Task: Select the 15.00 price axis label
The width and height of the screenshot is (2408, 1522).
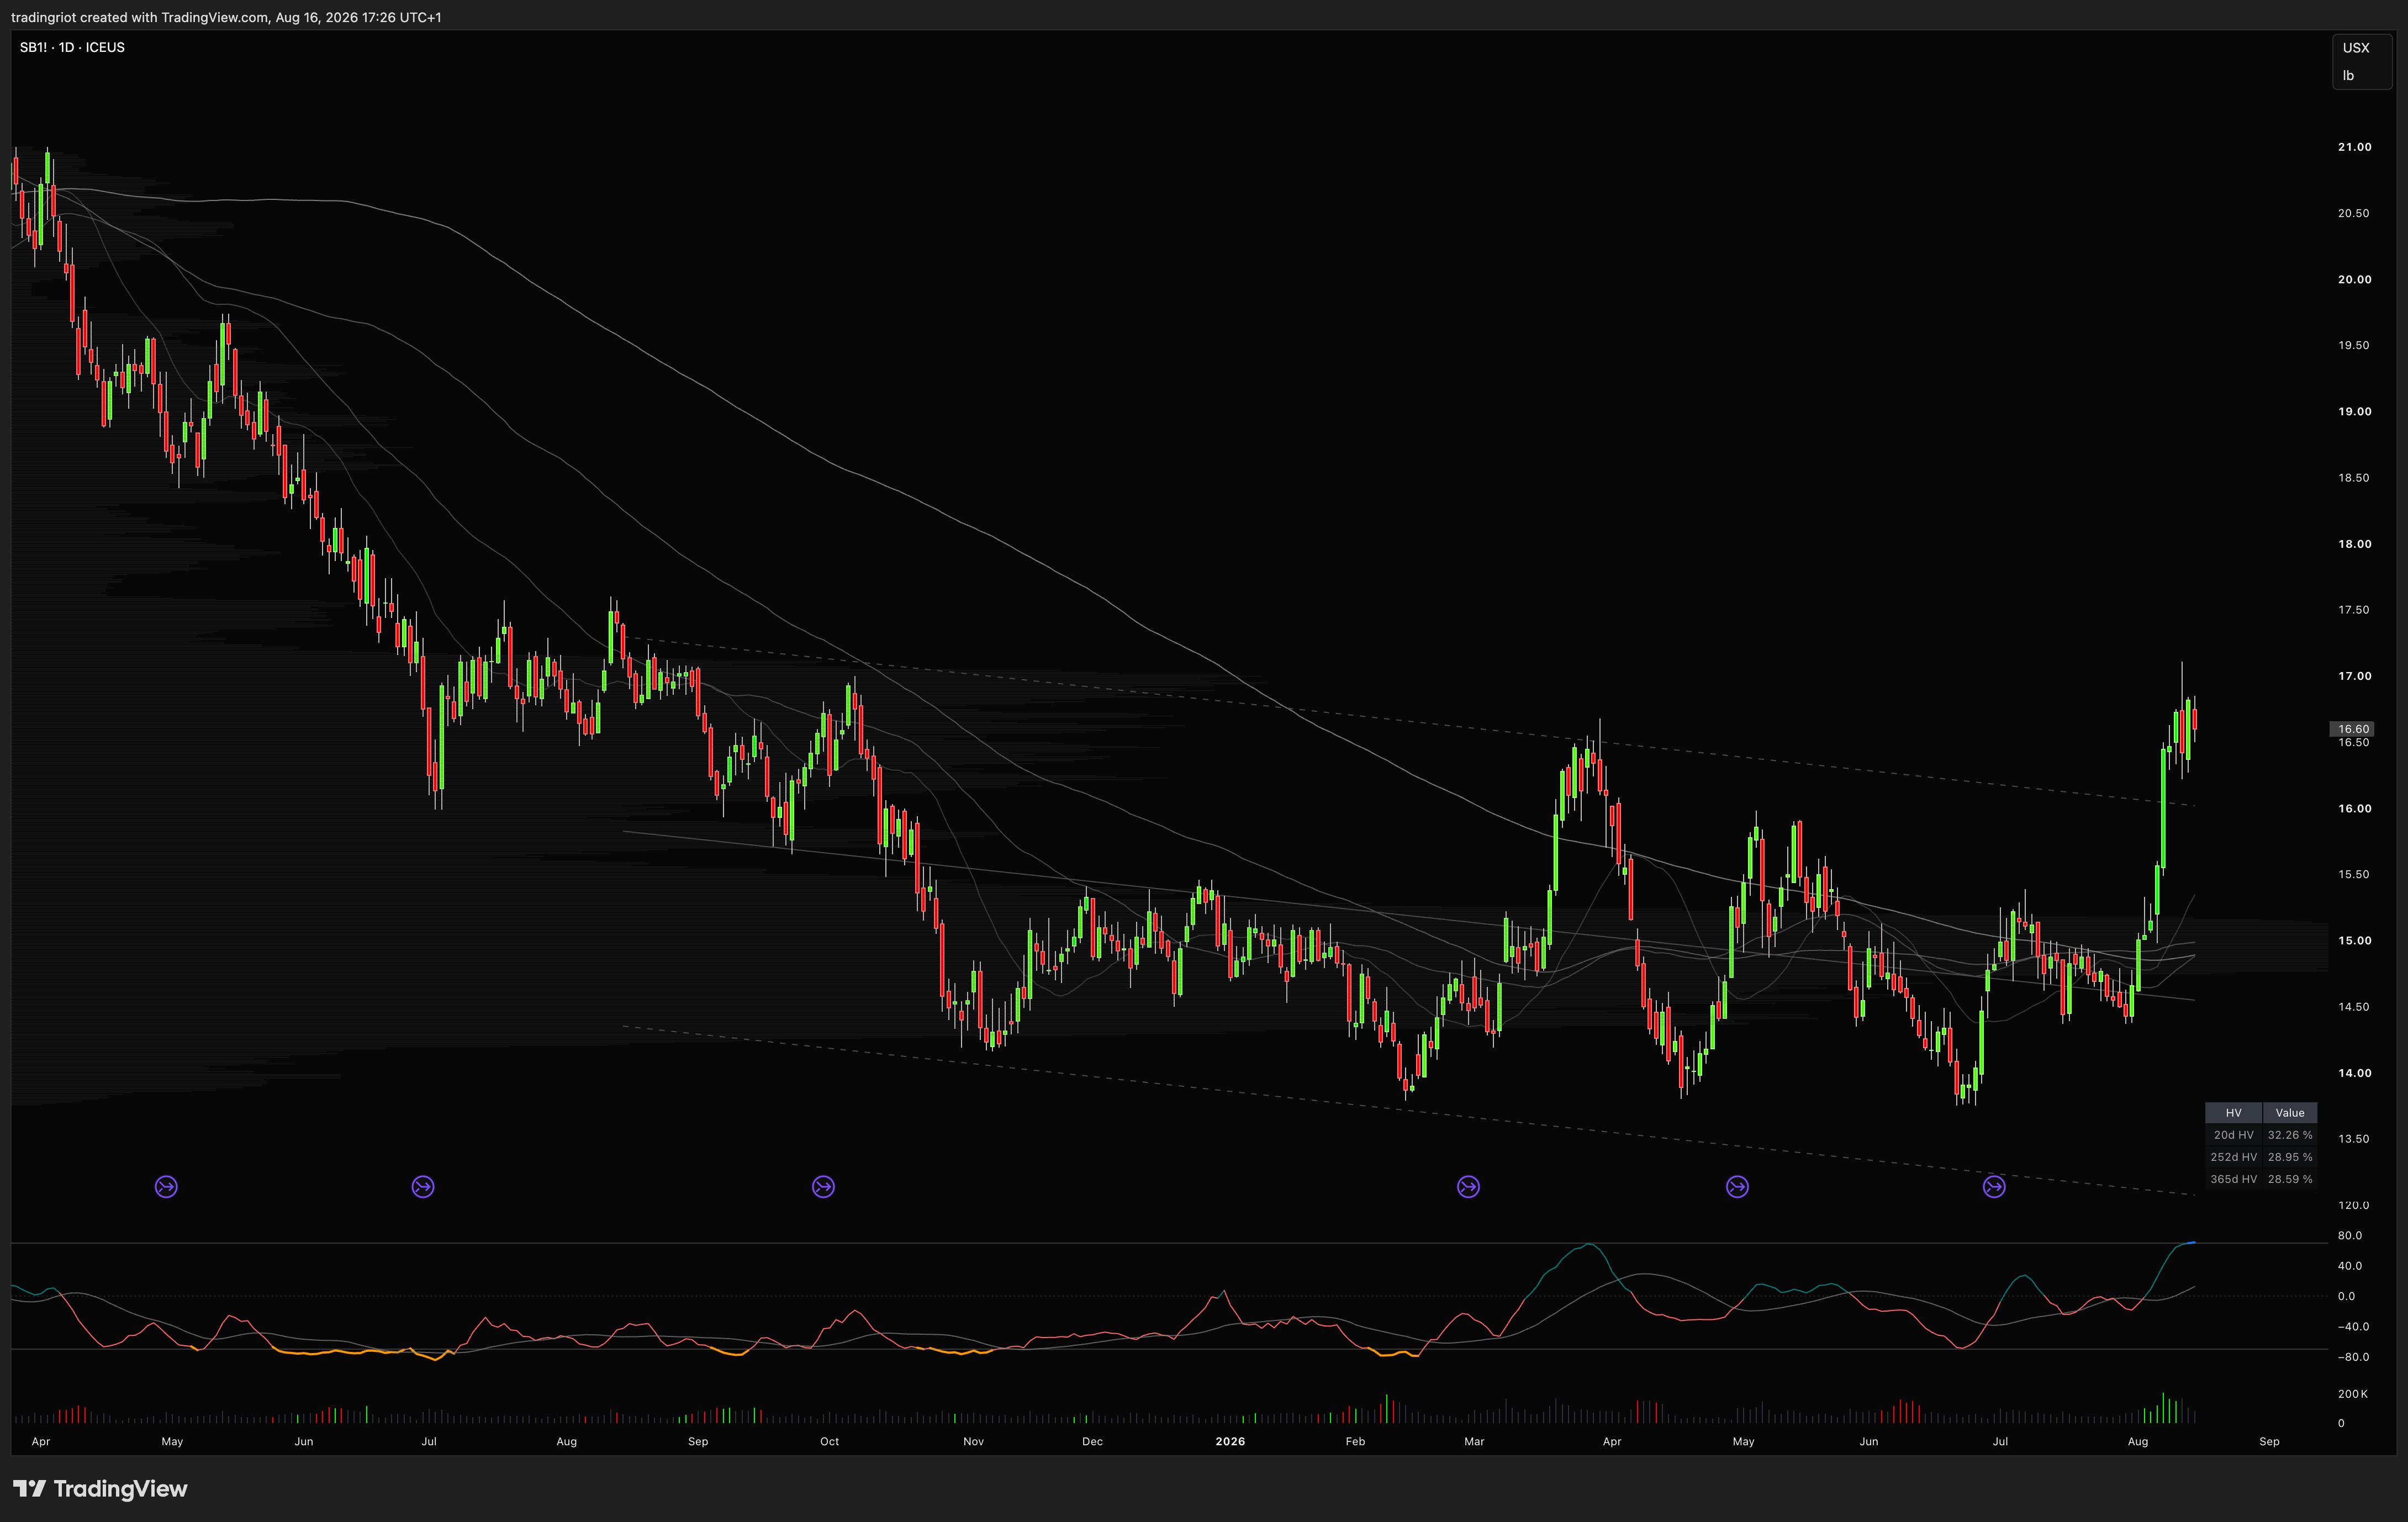Action: tap(2354, 941)
